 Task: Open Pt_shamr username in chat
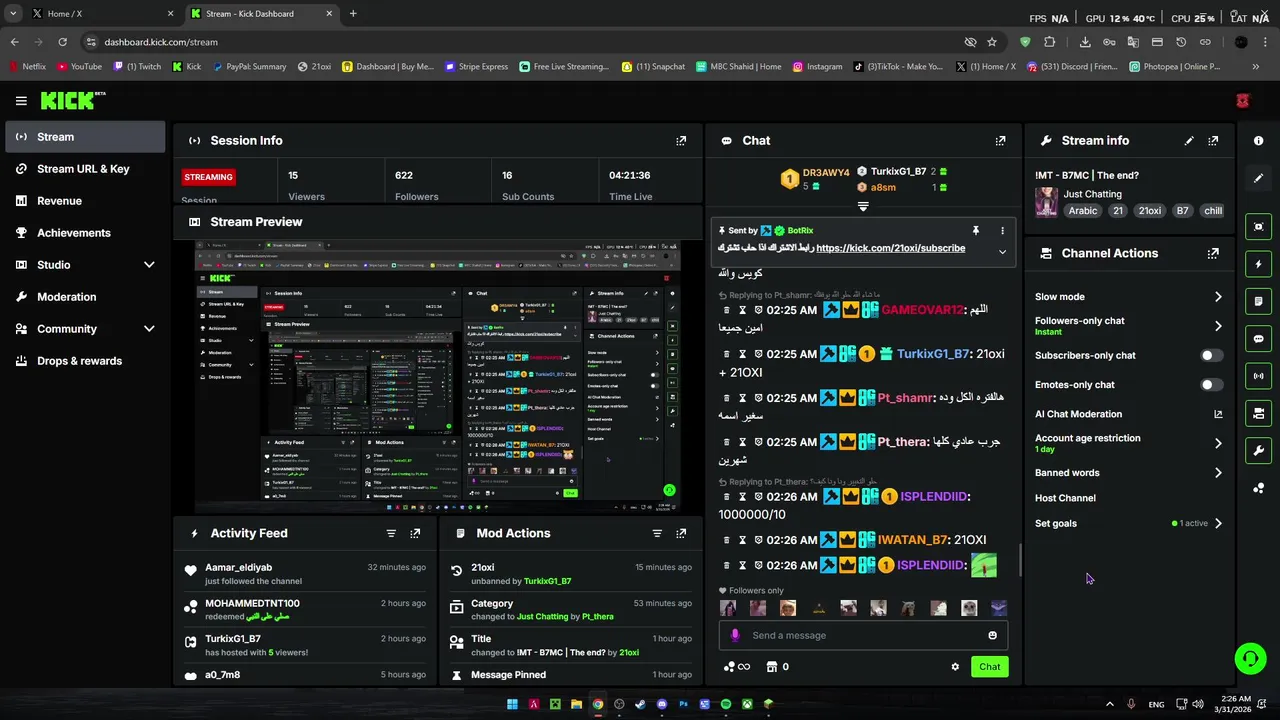click(905, 398)
